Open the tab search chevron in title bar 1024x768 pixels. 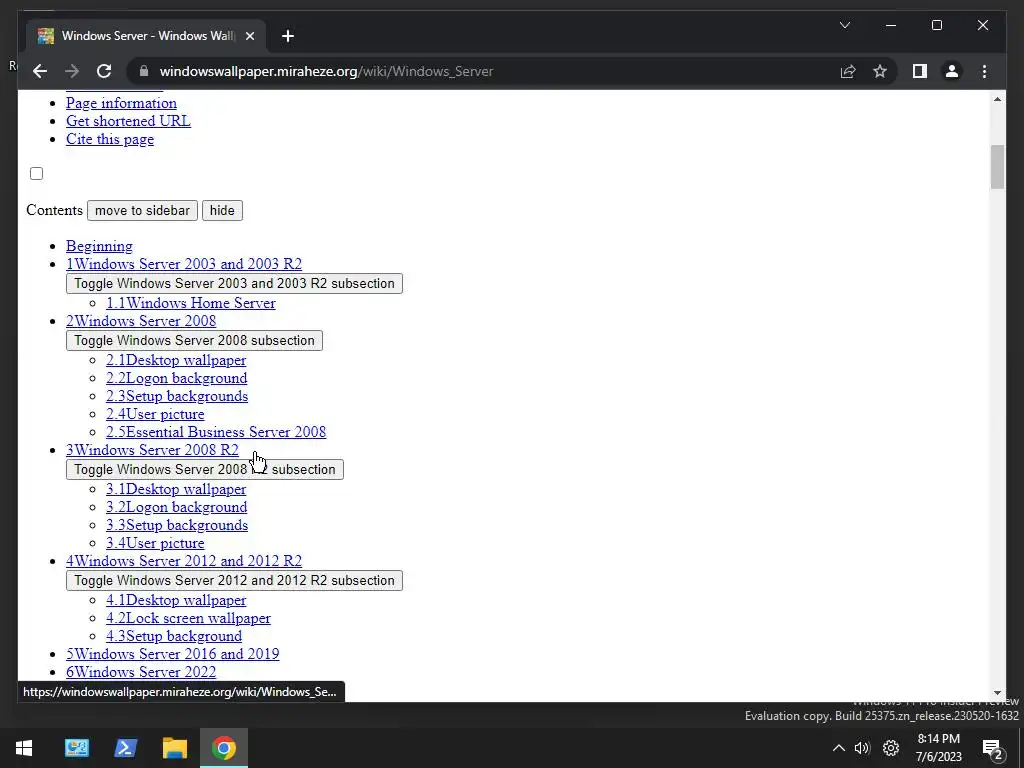pyautogui.click(x=844, y=25)
